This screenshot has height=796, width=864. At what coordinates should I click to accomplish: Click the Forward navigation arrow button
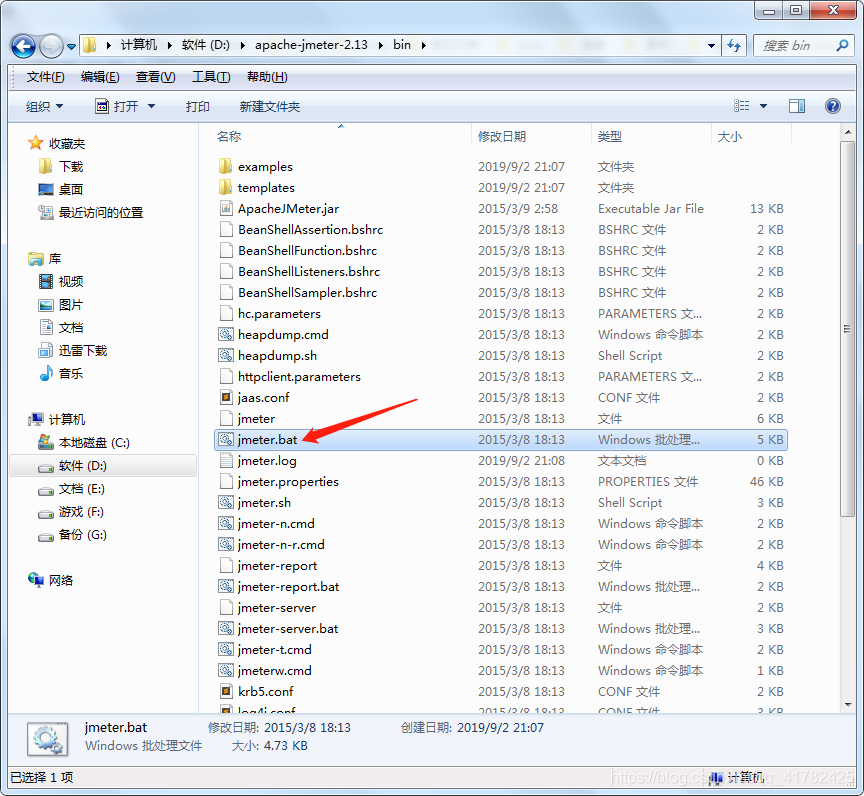click(51, 46)
